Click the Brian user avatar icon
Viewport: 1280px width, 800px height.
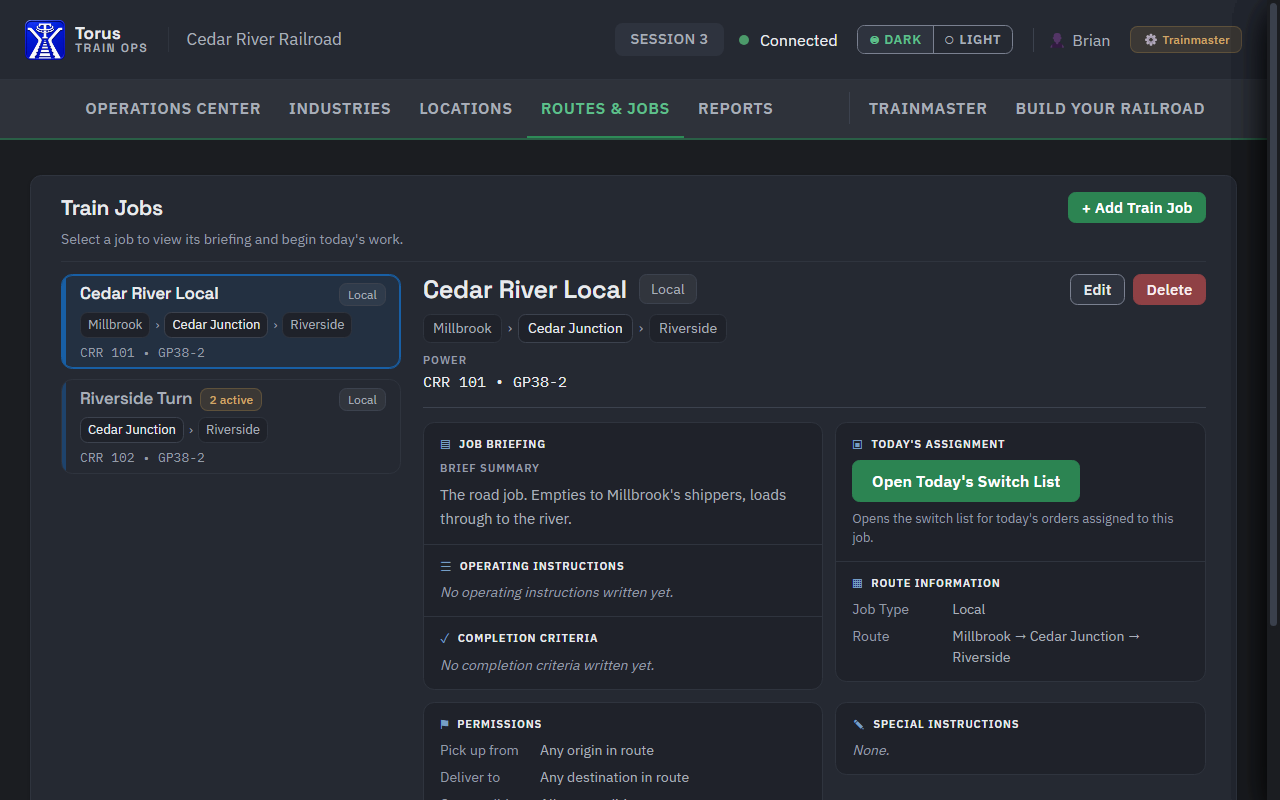(x=1057, y=40)
